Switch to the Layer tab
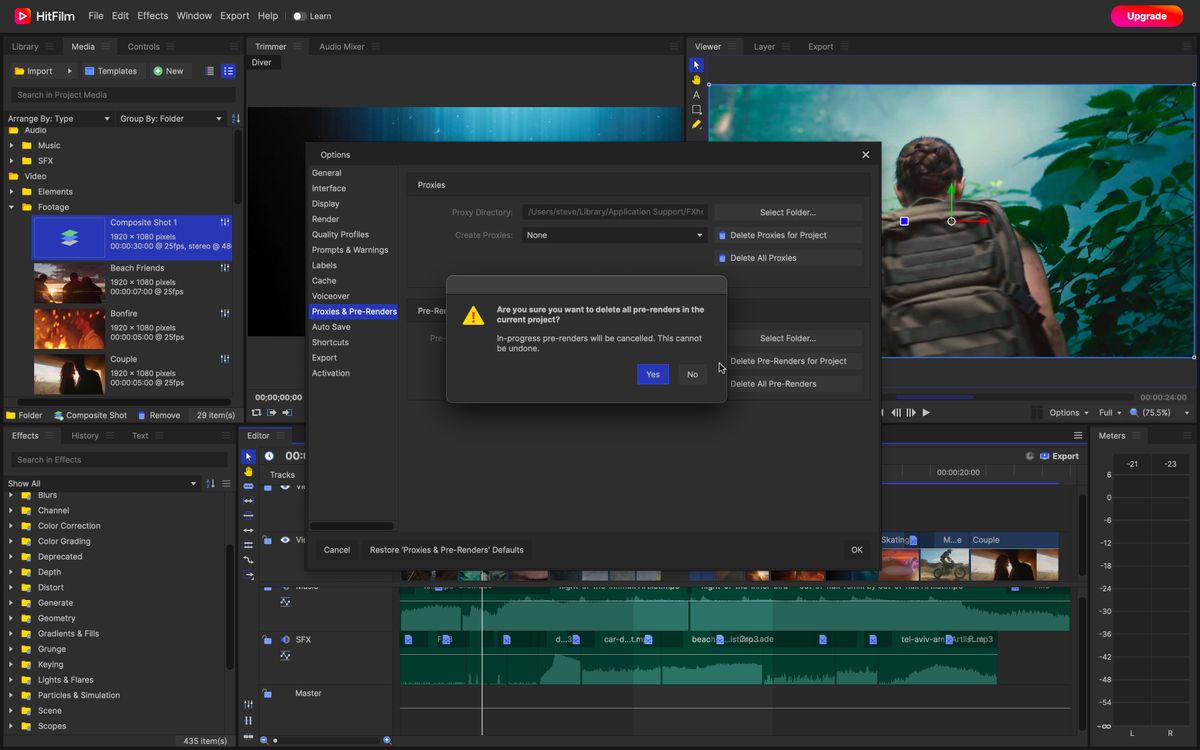This screenshot has height=750, width=1200. coord(764,46)
